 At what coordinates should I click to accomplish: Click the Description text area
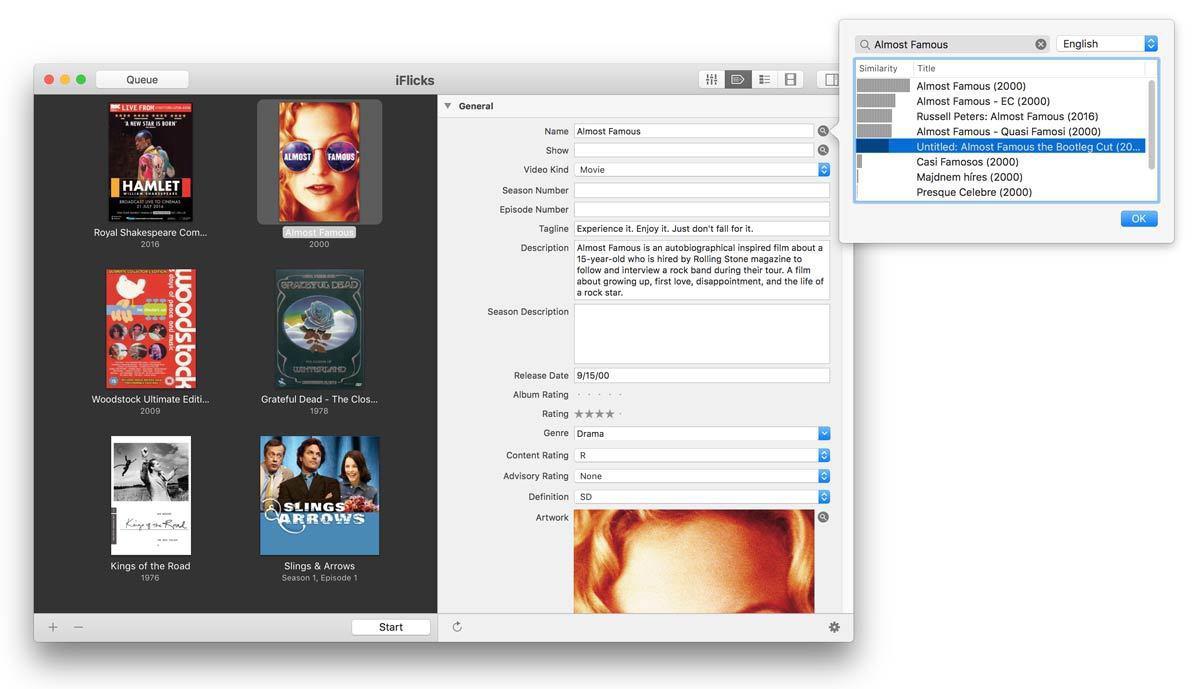702,270
